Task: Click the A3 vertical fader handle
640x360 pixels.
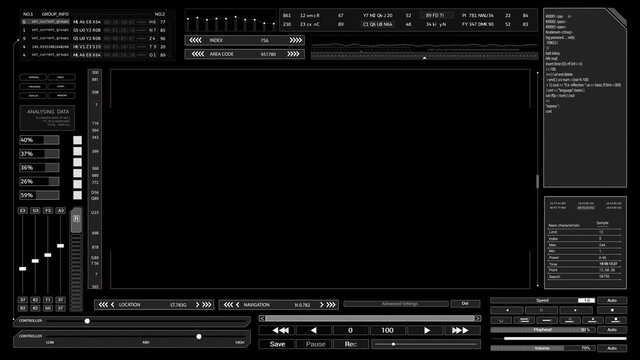Action: coord(60,246)
